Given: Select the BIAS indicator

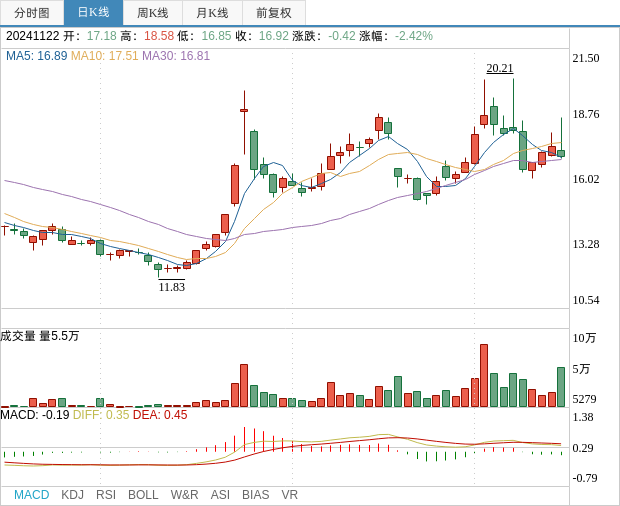Looking at the screenshot, I should coord(255,495).
